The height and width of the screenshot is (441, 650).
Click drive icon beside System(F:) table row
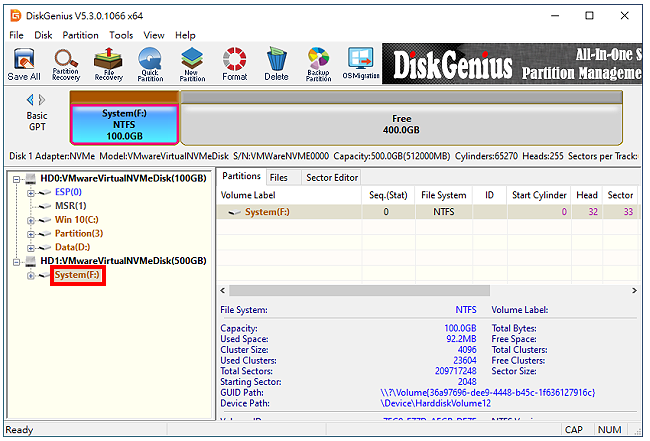click(x=235, y=213)
